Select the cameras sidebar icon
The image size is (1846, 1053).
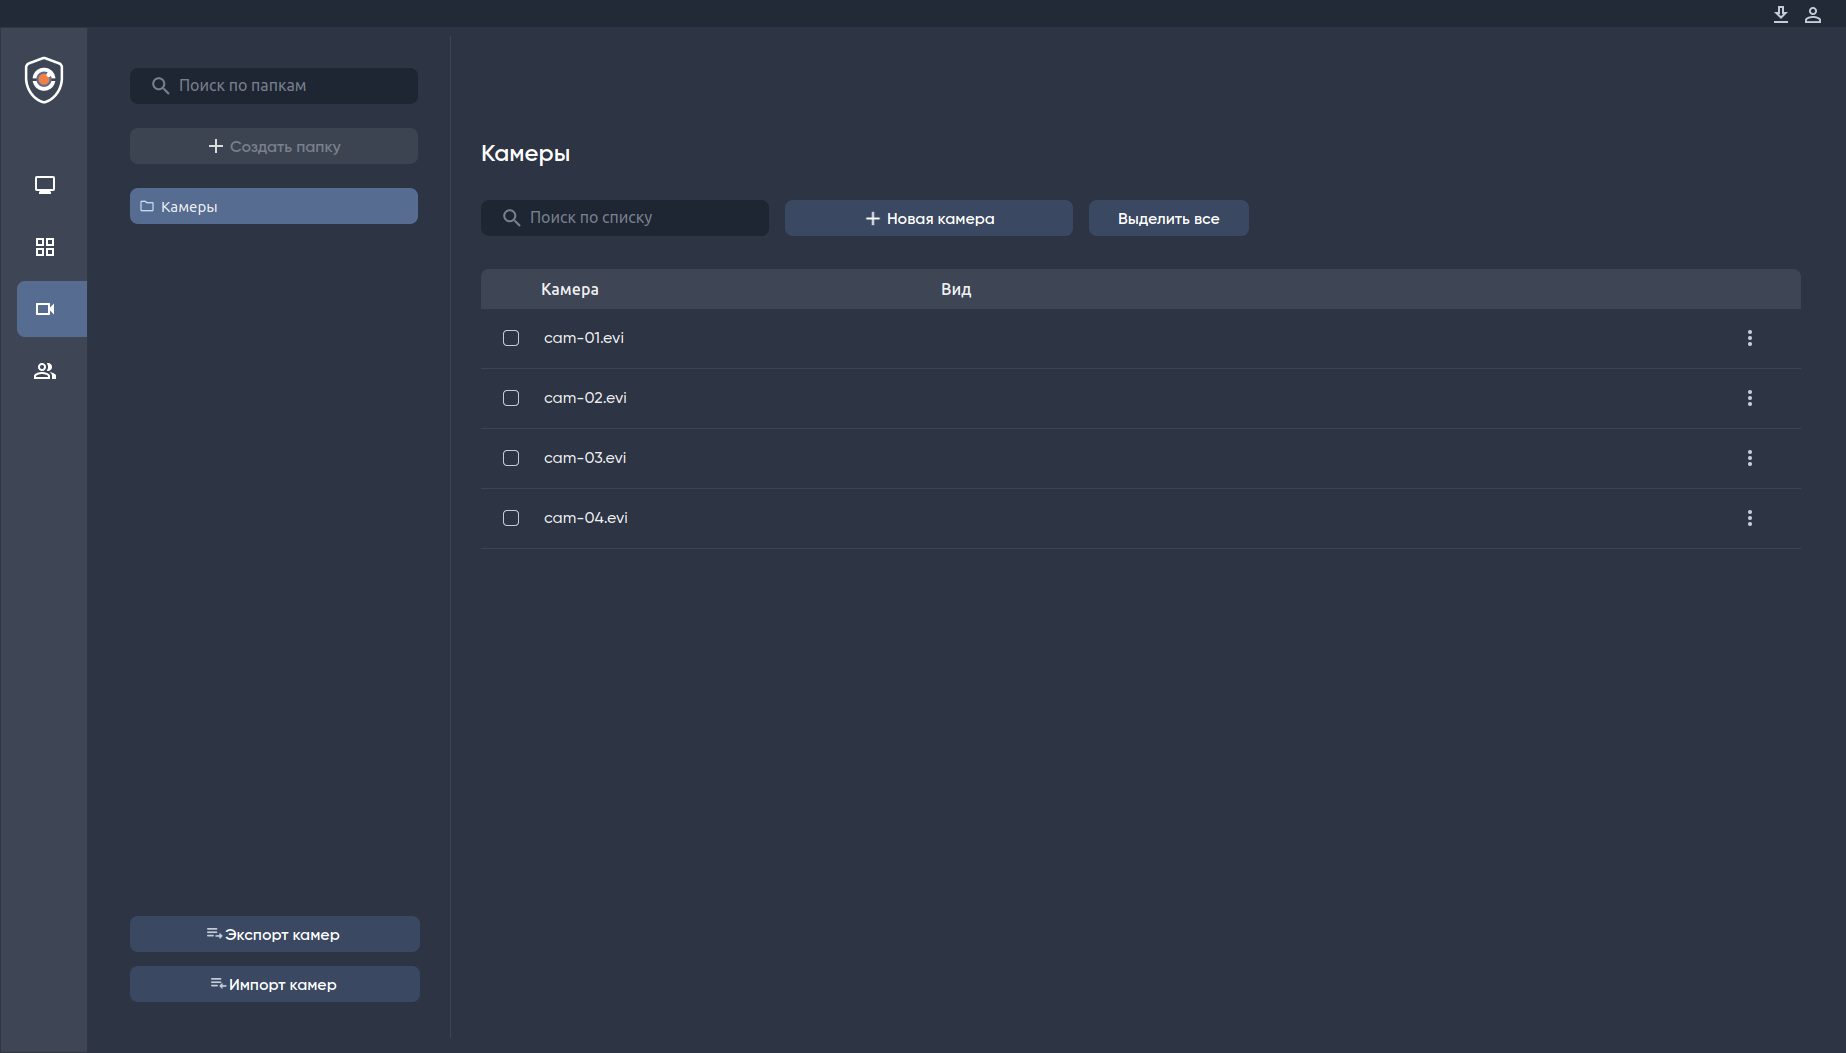(x=45, y=309)
